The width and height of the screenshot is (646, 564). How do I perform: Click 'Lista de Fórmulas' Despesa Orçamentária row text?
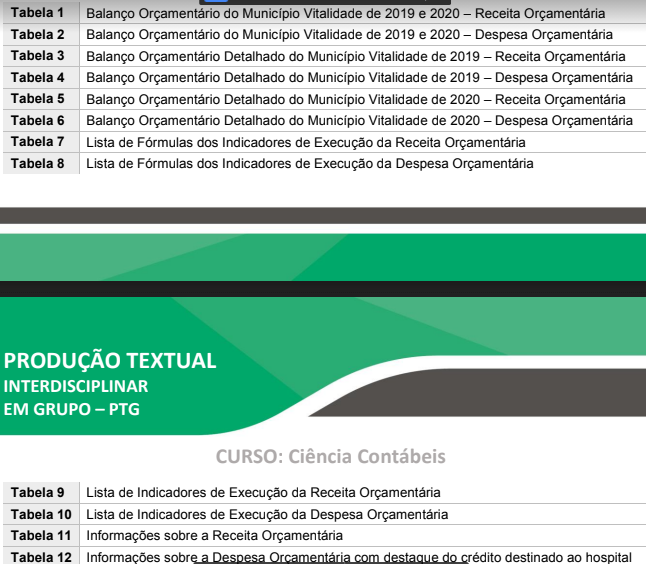pyautogui.click(x=309, y=164)
